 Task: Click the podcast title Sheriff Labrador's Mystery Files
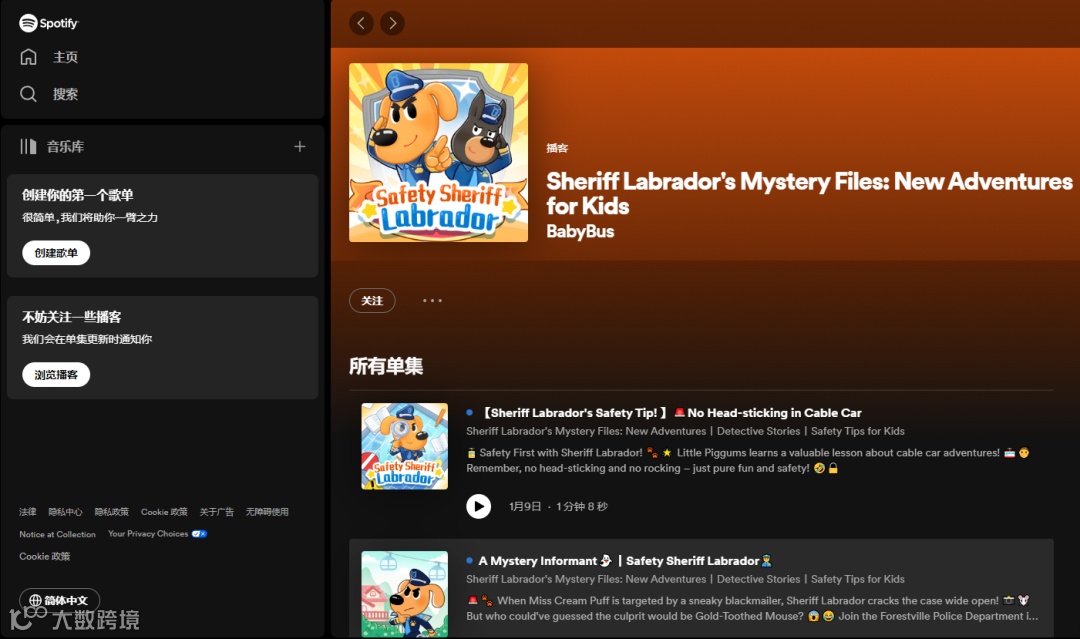pos(809,193)
